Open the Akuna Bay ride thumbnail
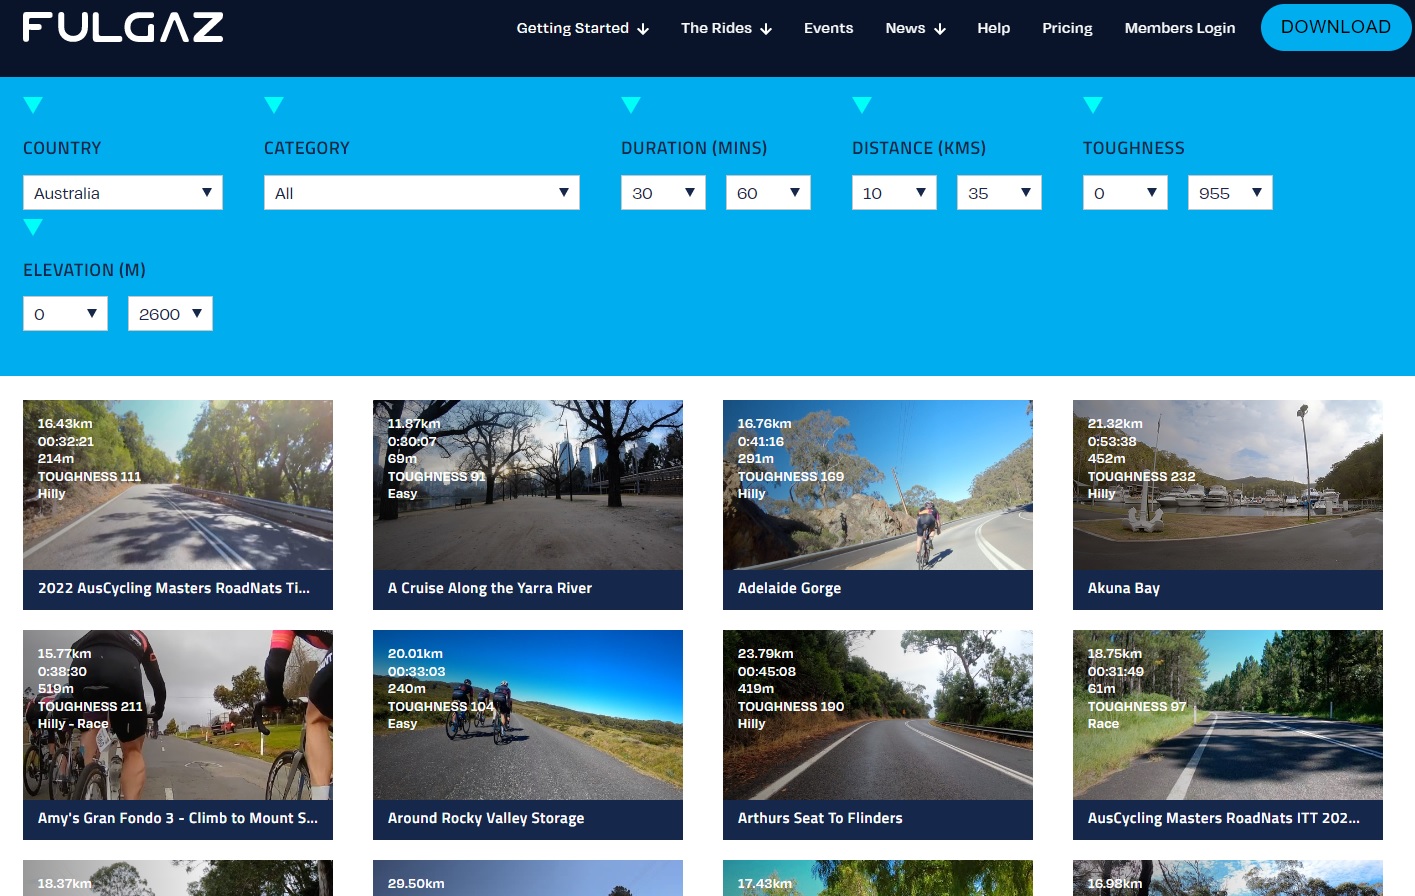The width and height of the screenshot is (1415, 896). pyautogui.click(x=1227, y=485)
